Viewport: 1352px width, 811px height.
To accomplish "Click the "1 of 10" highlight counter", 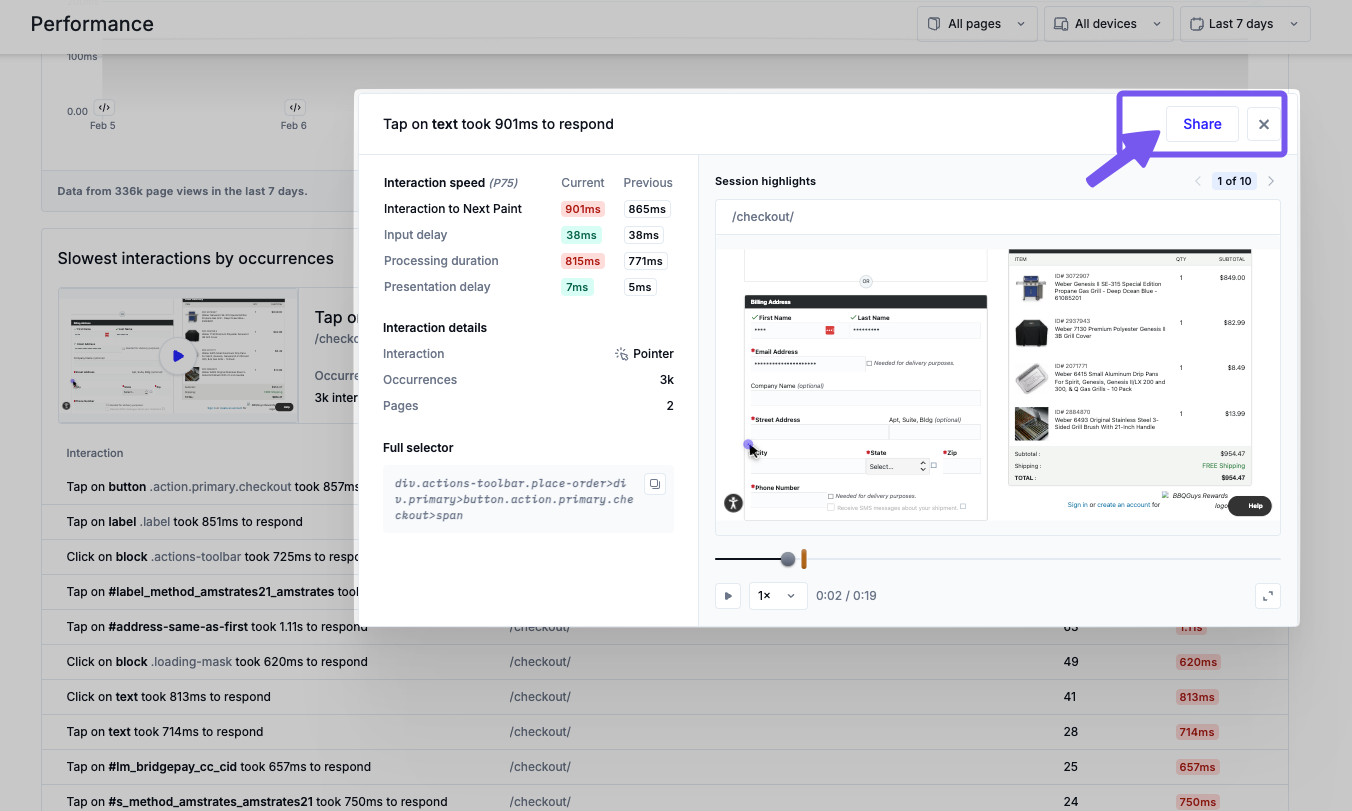I will [x=1233, y=181].
